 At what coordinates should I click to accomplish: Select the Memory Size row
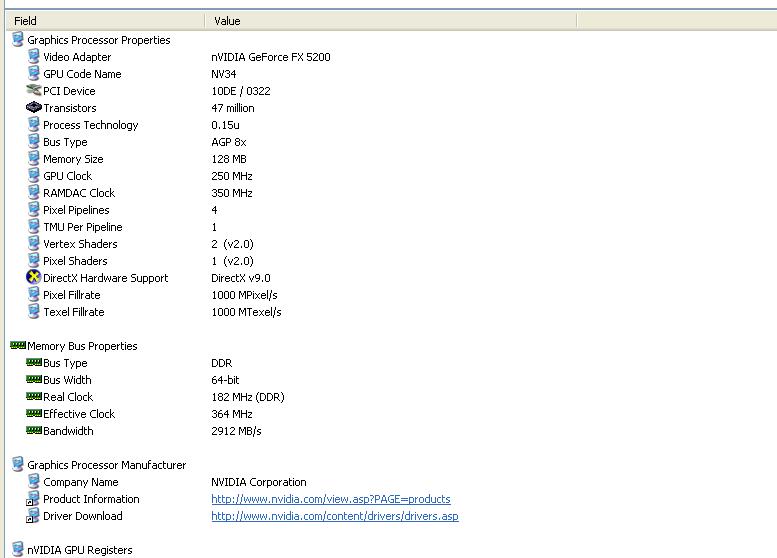click(73, 159)
